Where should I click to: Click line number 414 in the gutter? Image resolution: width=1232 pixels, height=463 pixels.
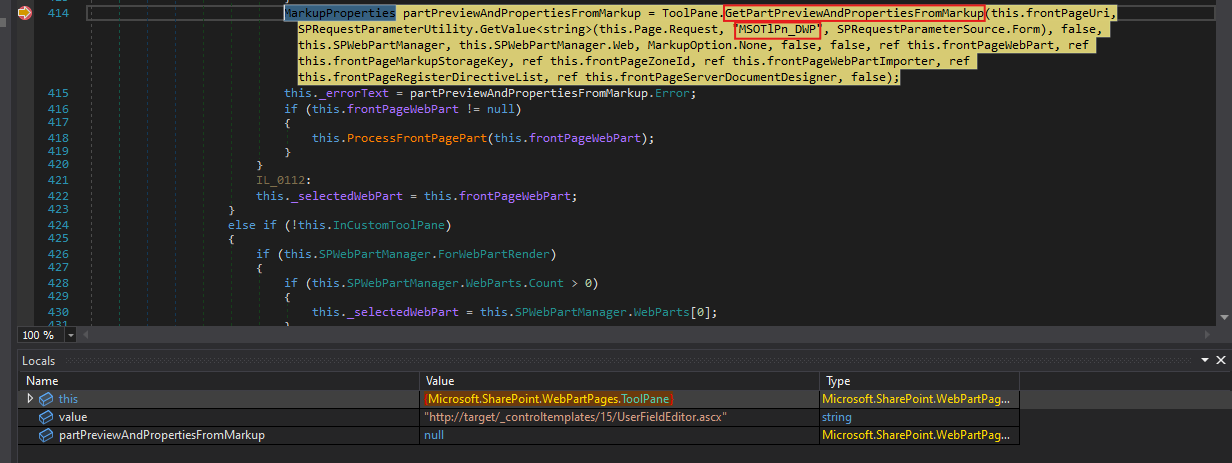[x=58, y=13]
